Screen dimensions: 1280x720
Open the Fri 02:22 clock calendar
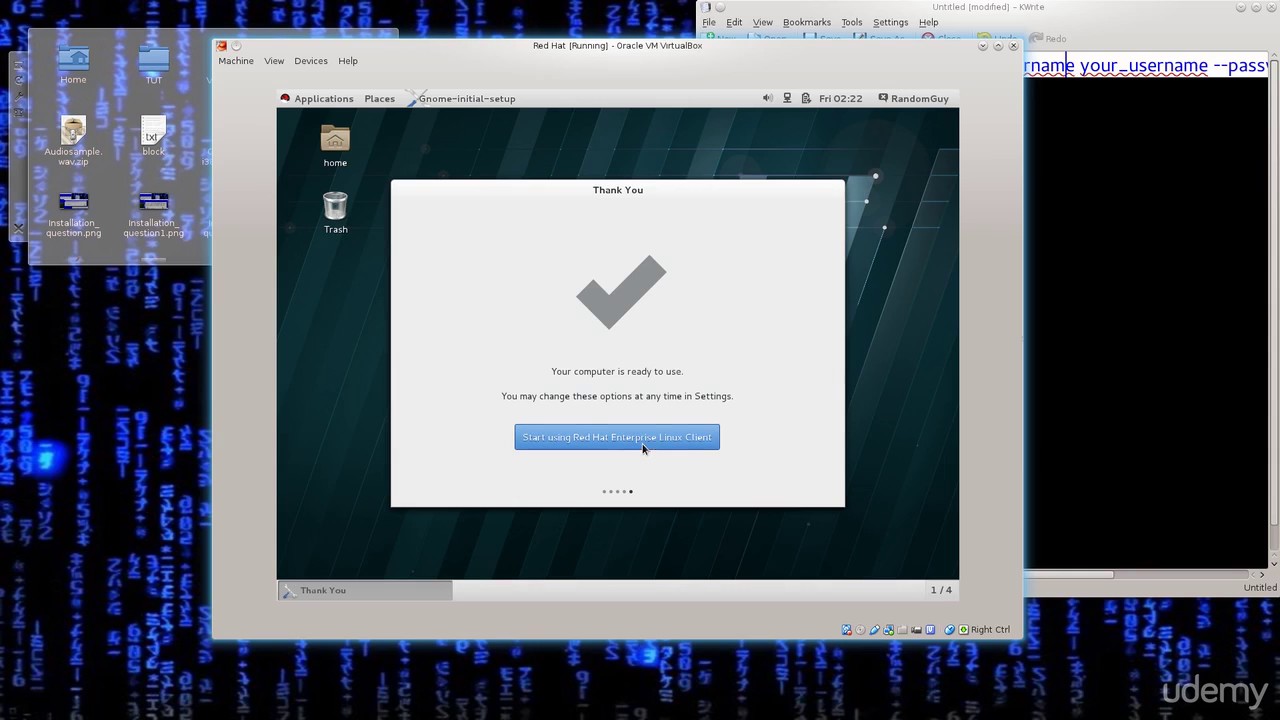tap(840, 98)
